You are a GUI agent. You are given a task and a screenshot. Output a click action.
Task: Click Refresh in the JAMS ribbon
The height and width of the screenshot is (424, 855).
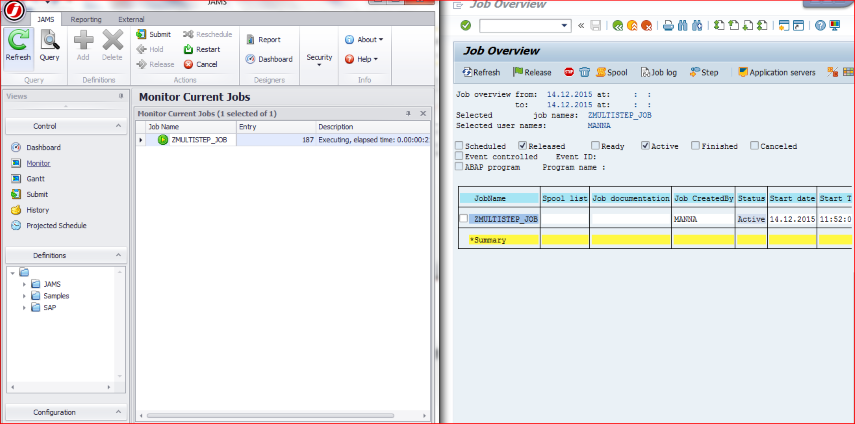tap(19, 47)
